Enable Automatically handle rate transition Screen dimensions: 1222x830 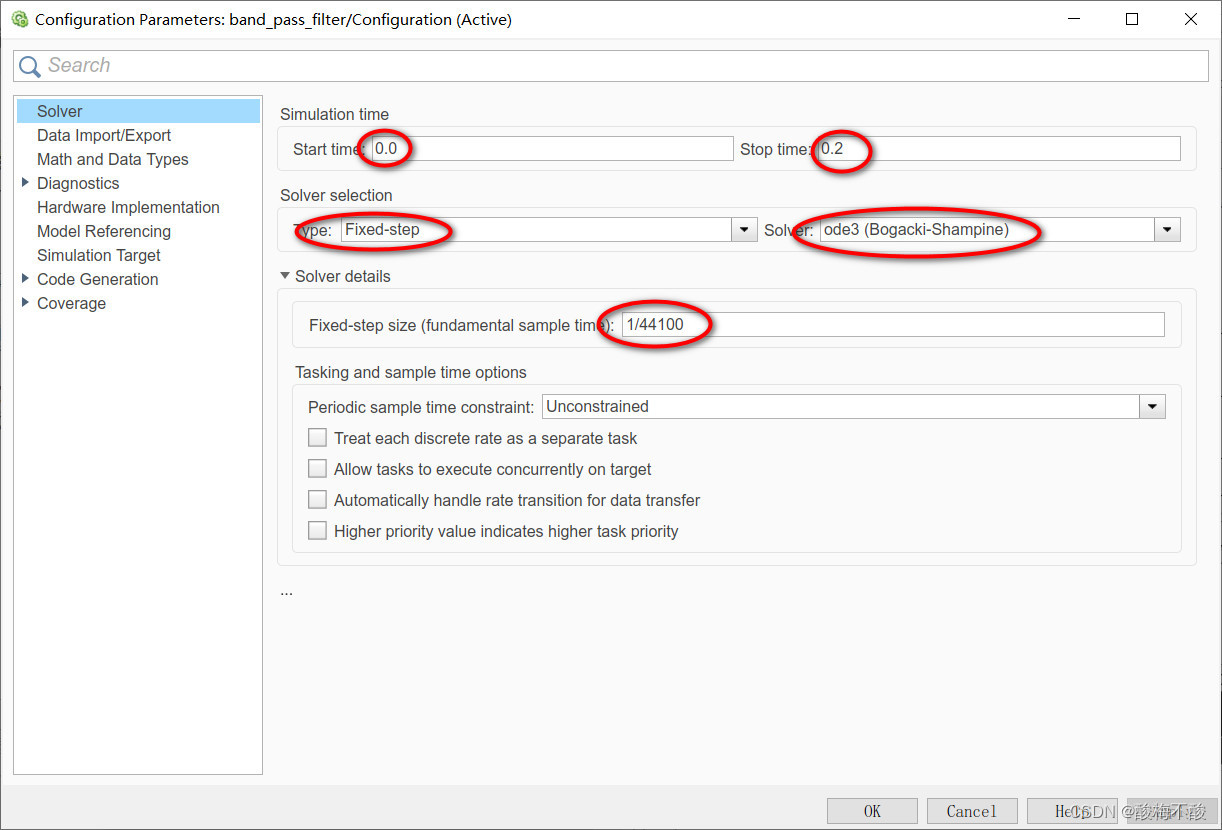tap(317, 500)
